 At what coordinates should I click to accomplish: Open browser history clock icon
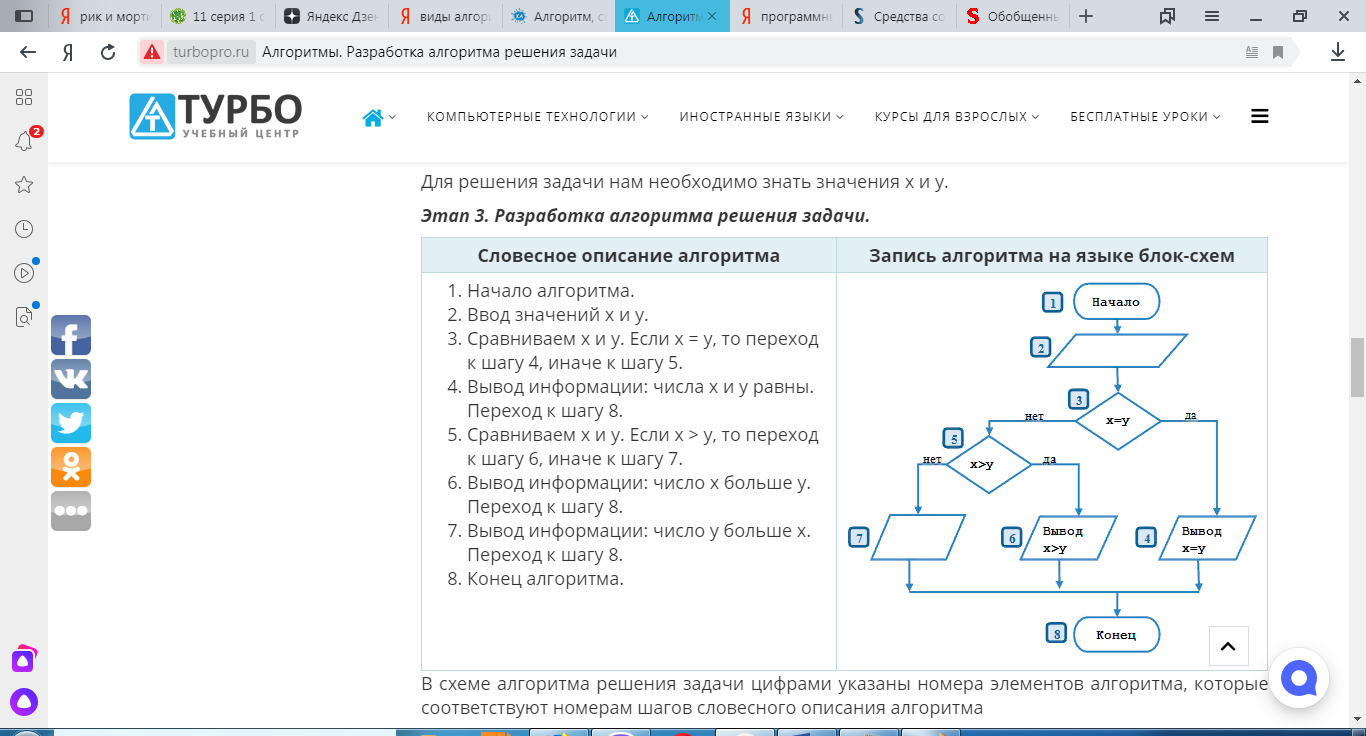pos(25,229)
